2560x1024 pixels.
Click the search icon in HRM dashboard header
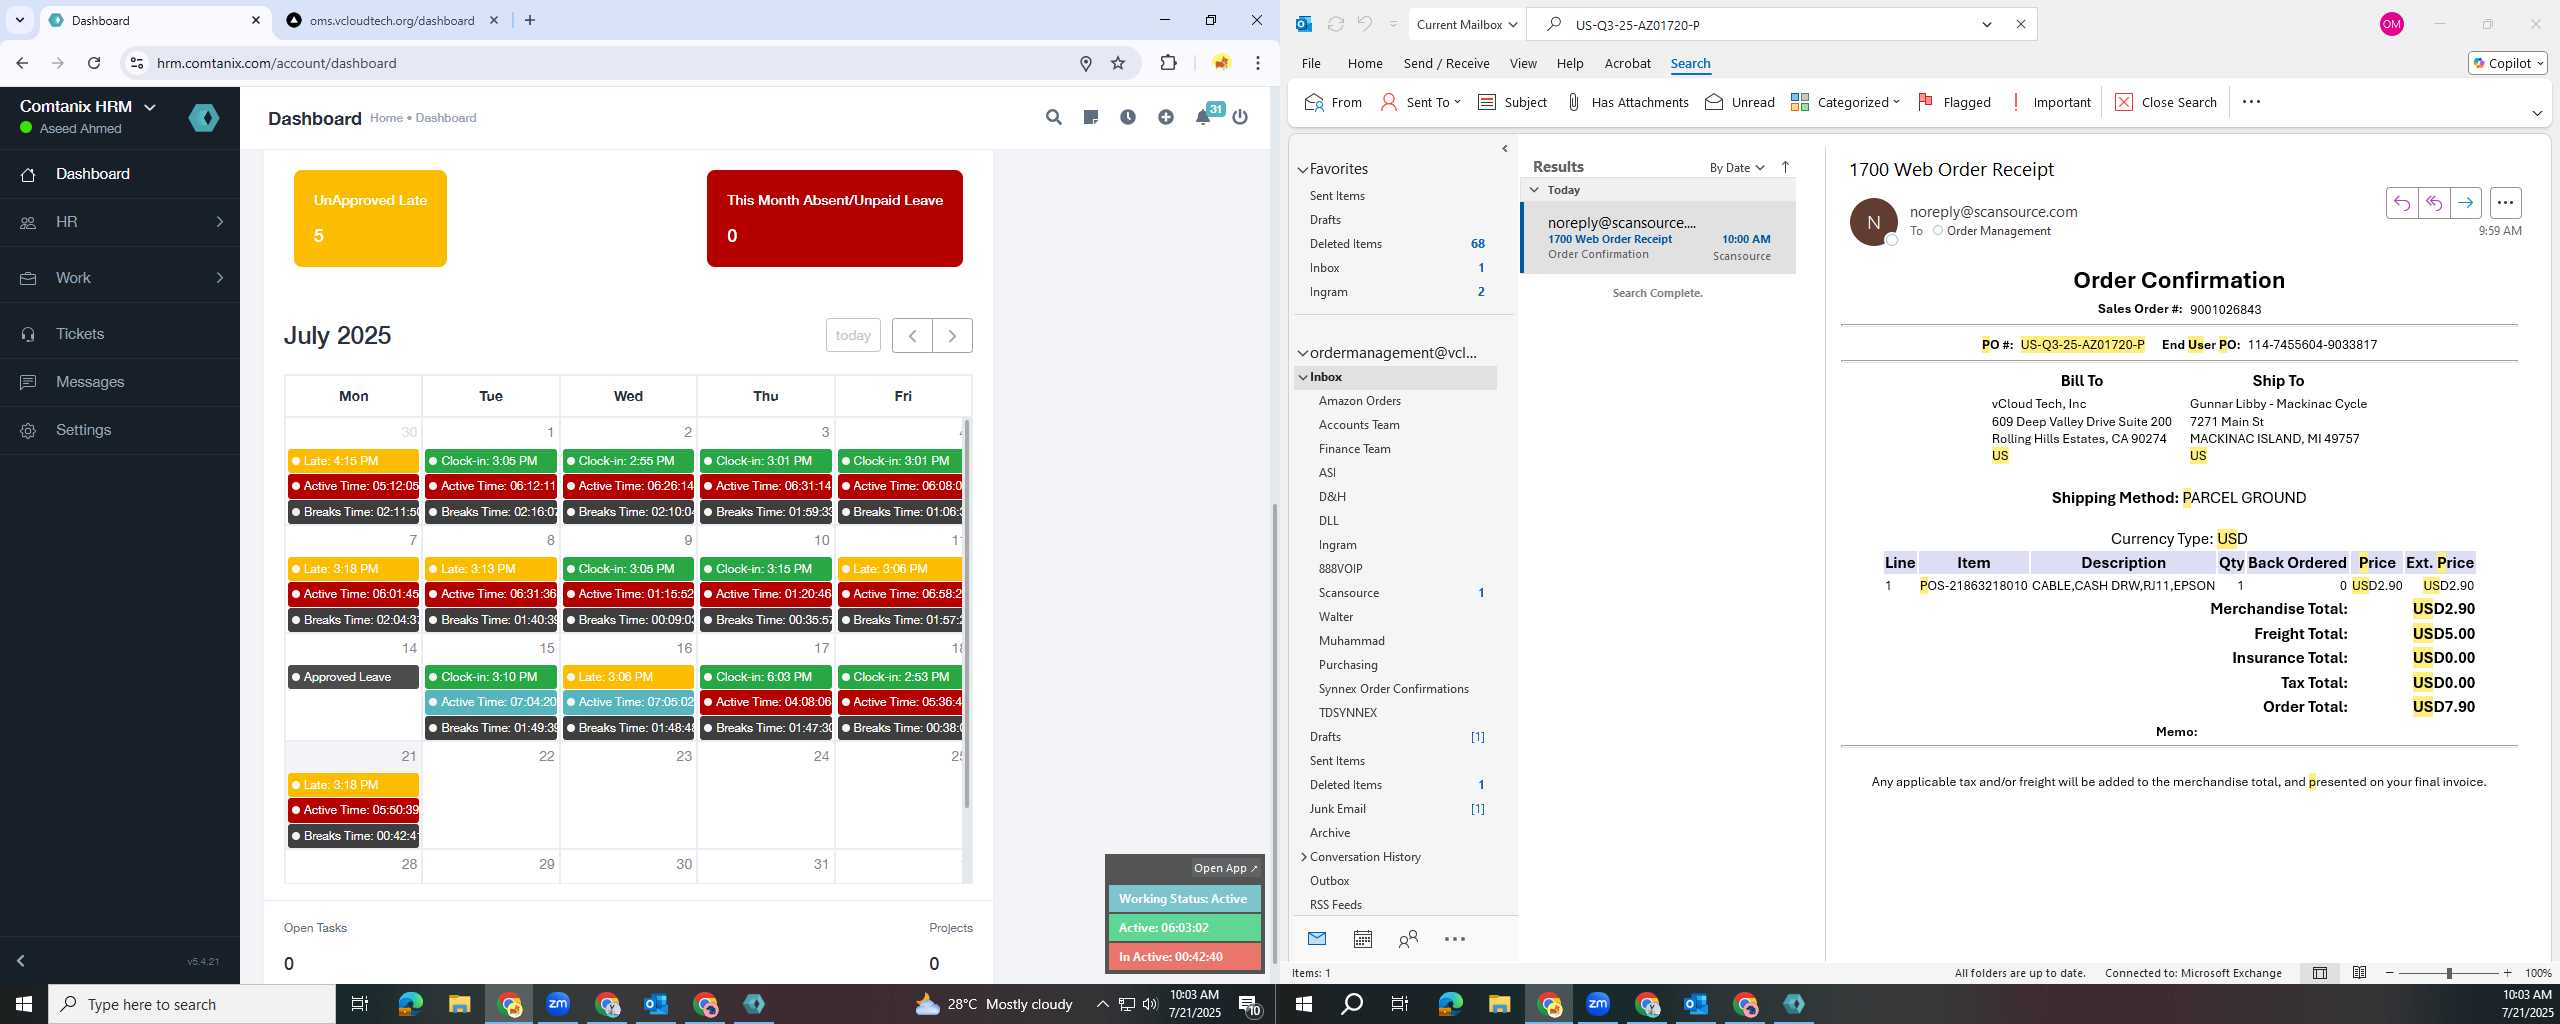(1053, 117)
